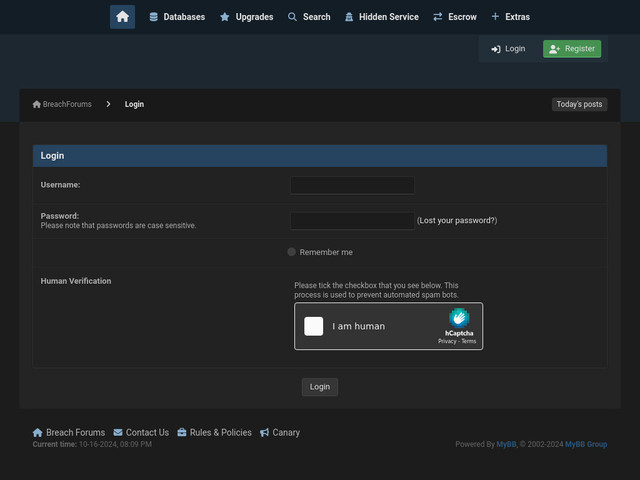
Task: Click the briefcase icon beside Rules & Policies
Action: pos(182,432)
